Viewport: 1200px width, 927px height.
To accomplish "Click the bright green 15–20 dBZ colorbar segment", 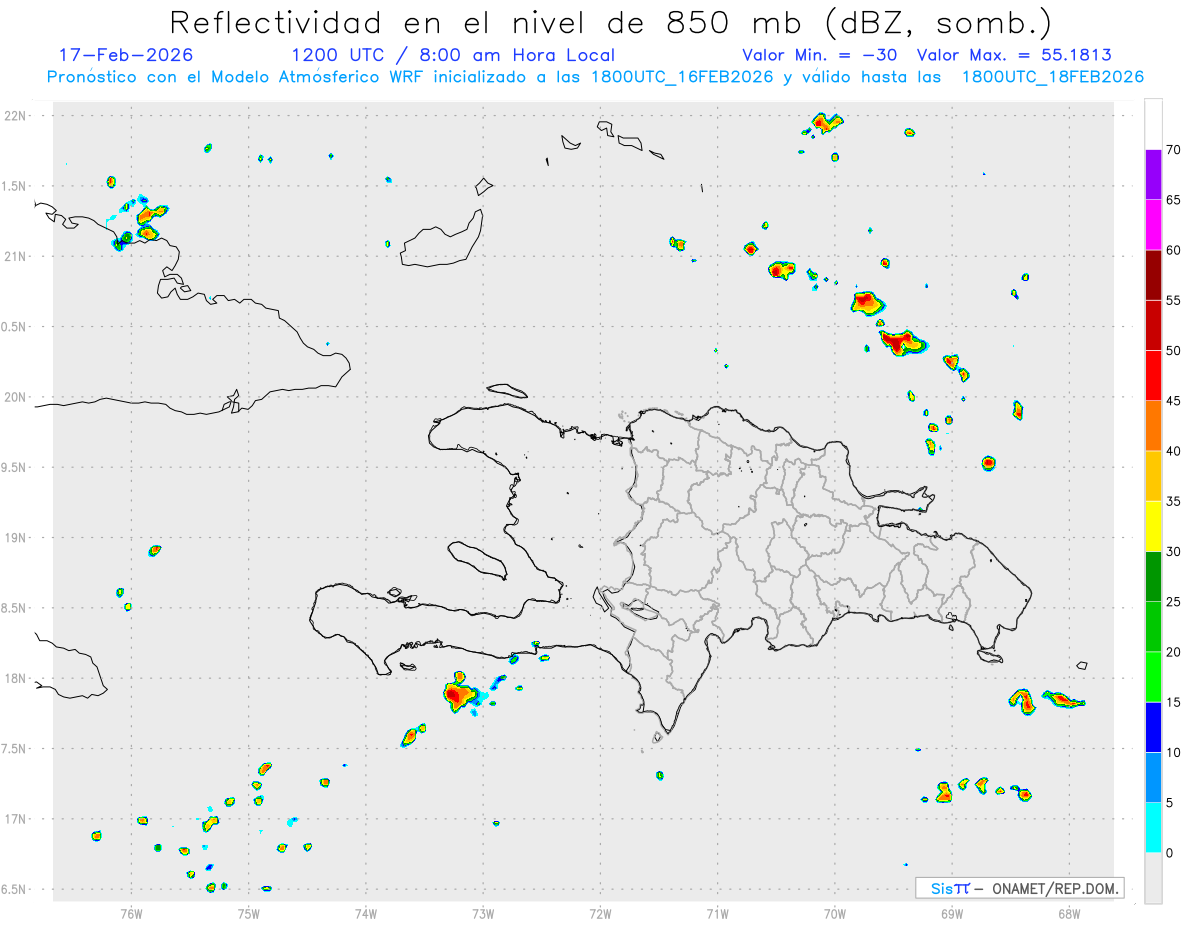I will click(1153, 677).
